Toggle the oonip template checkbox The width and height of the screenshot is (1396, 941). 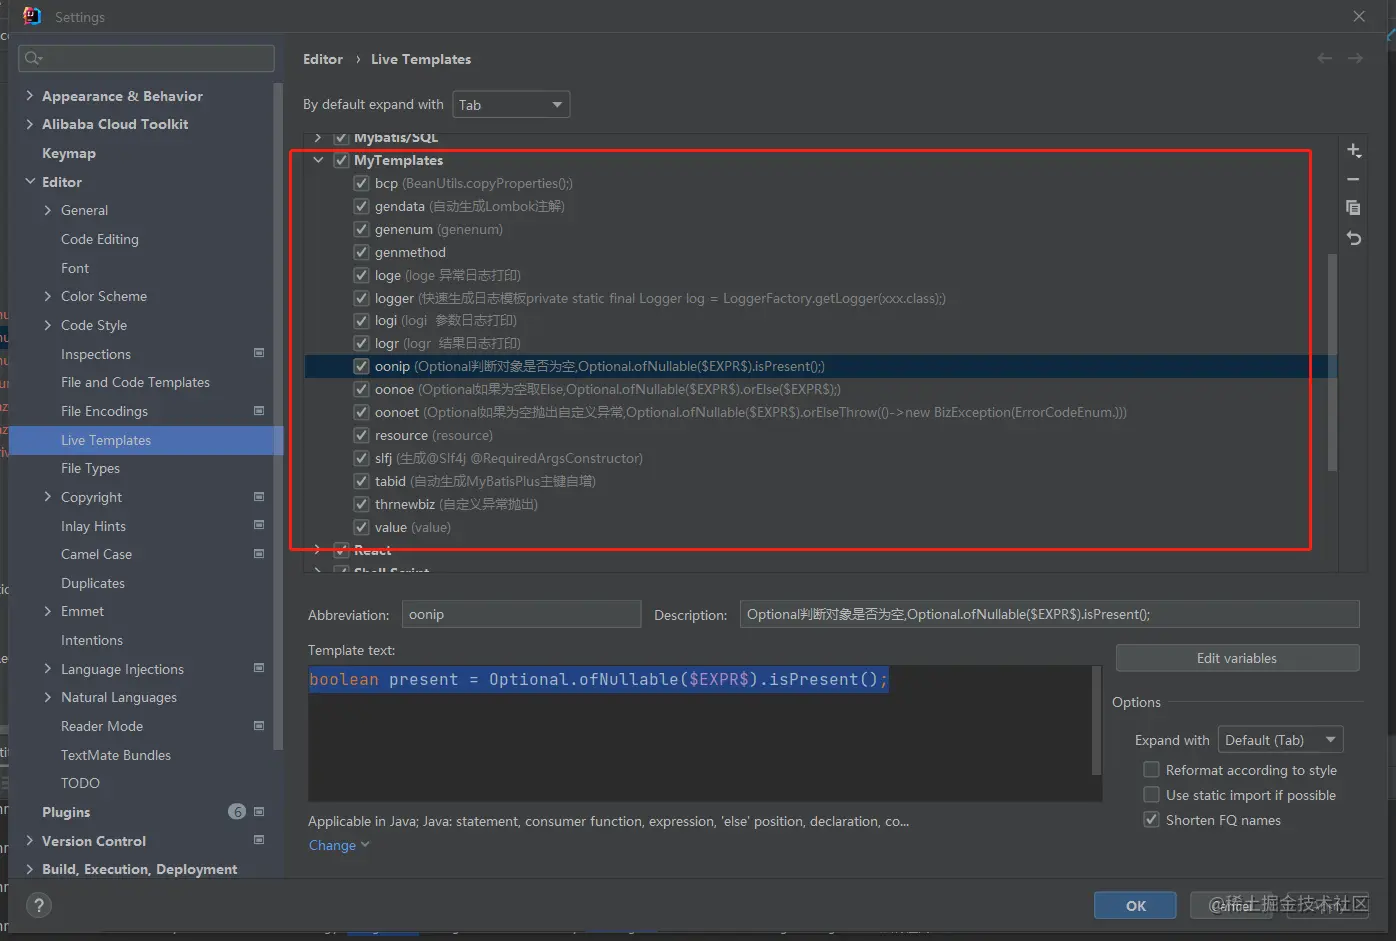[361, 366]
